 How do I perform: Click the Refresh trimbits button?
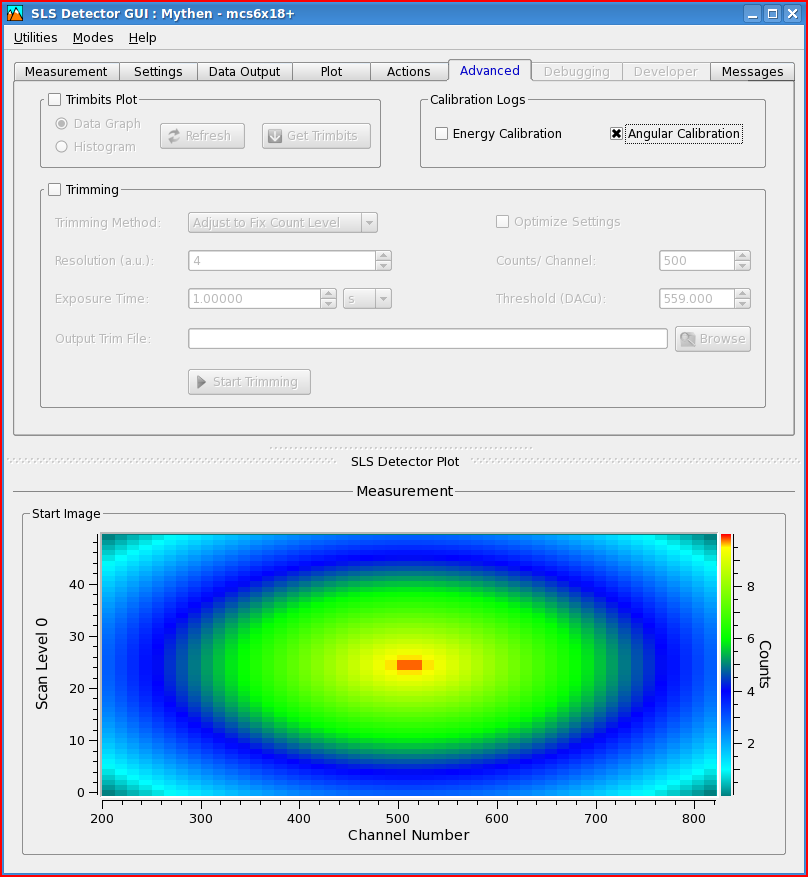[202, 136]
